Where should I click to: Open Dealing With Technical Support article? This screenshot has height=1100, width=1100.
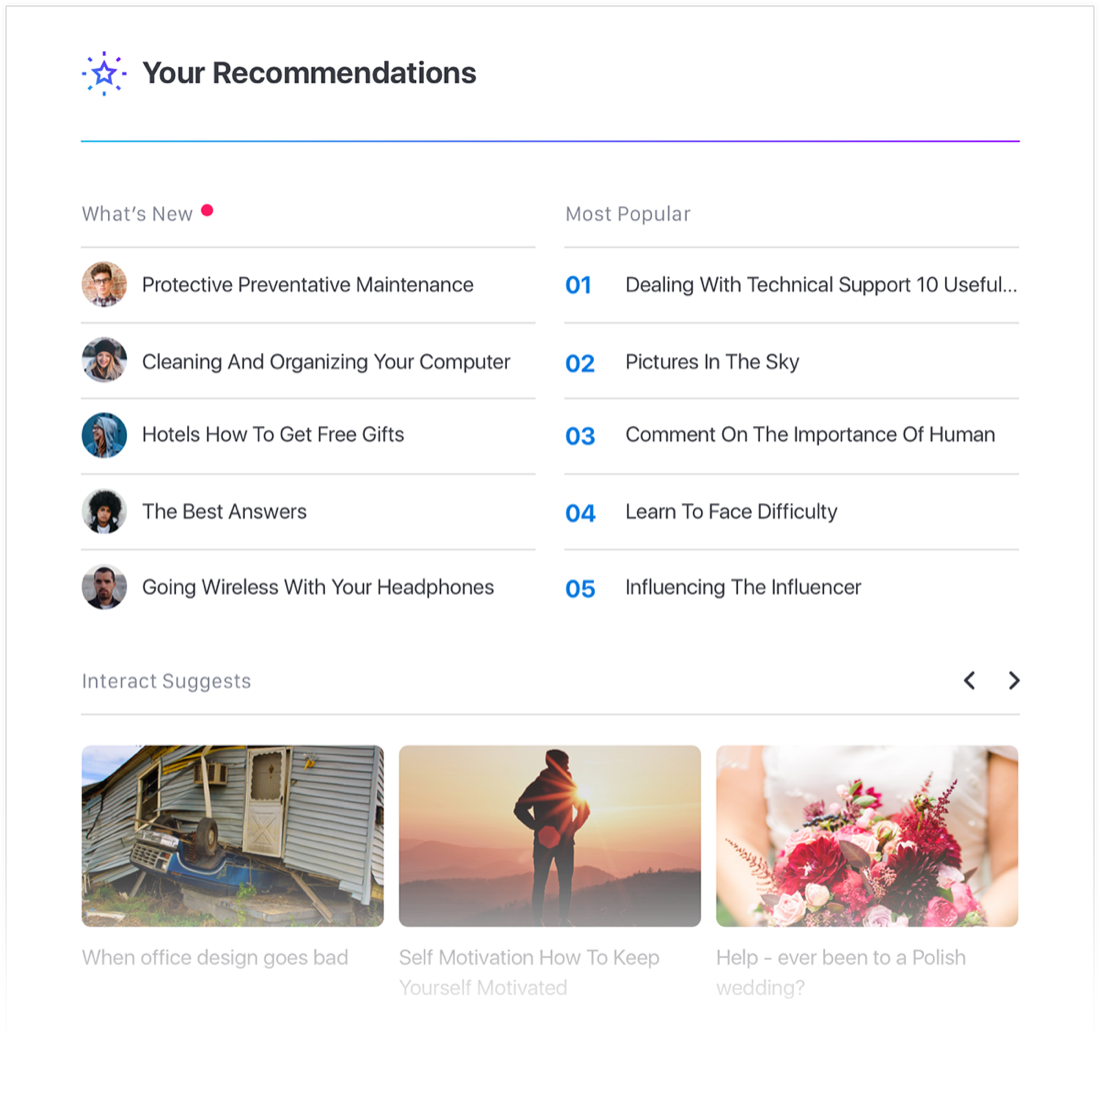821,285
